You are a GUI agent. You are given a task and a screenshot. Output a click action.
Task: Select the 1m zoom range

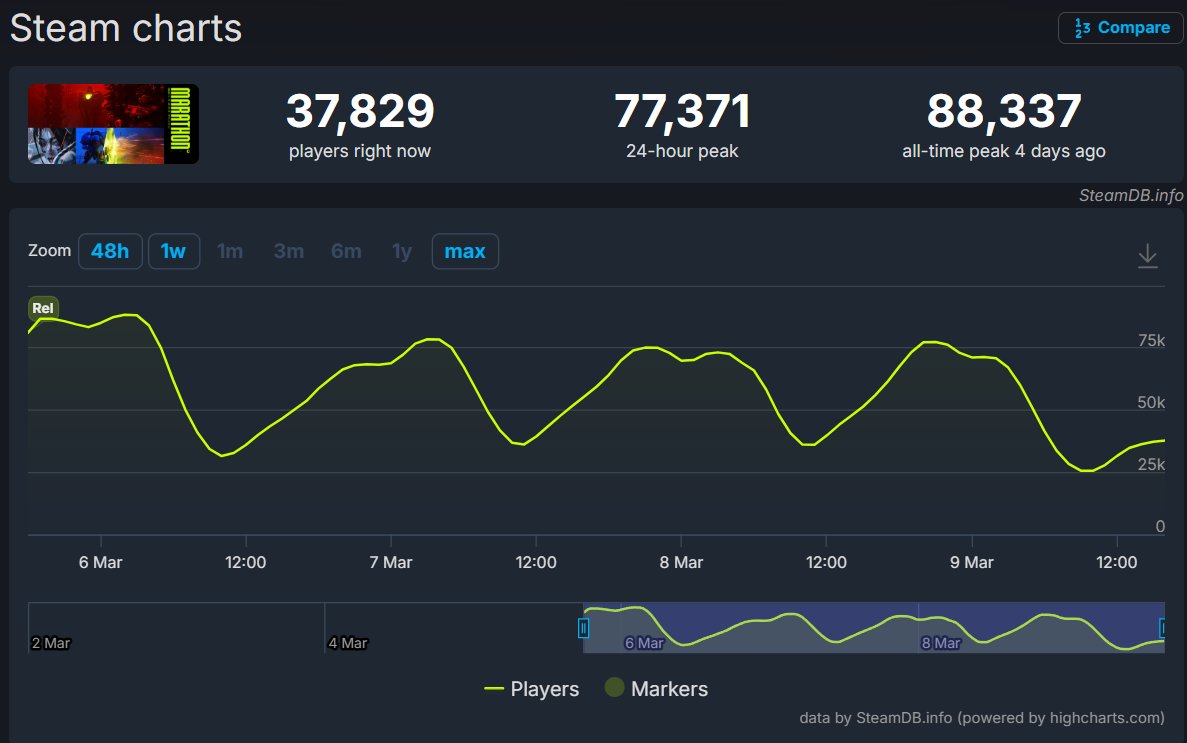[x=230, y=251]
